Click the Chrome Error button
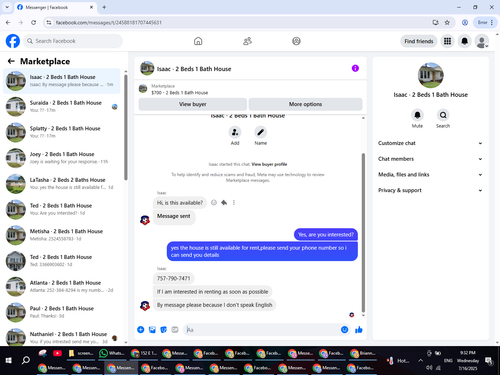500x375 pixels. click(485, 22)
